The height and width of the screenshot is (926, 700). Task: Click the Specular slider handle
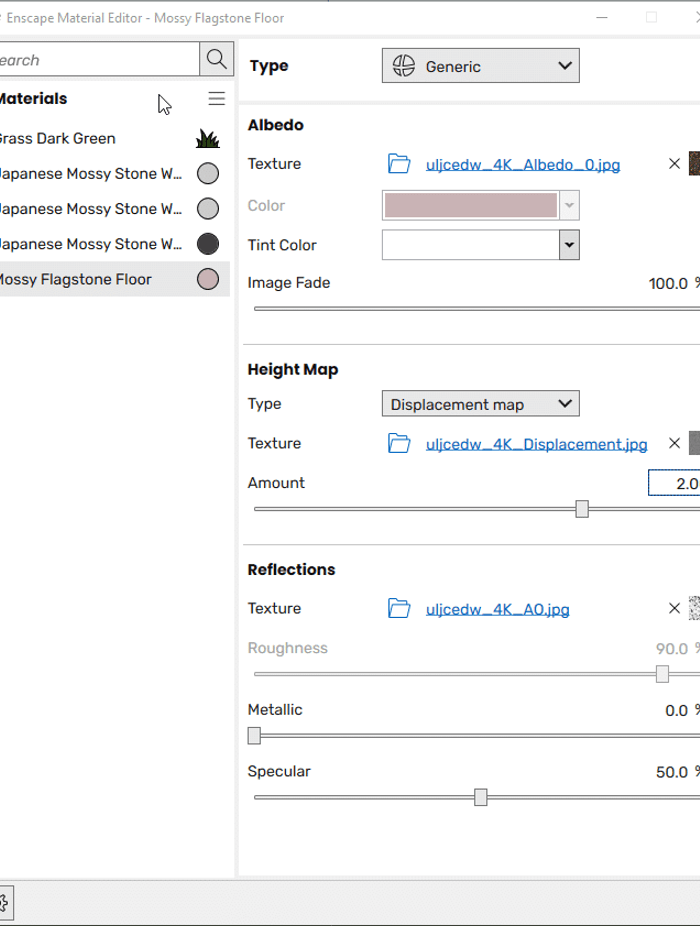481,797
